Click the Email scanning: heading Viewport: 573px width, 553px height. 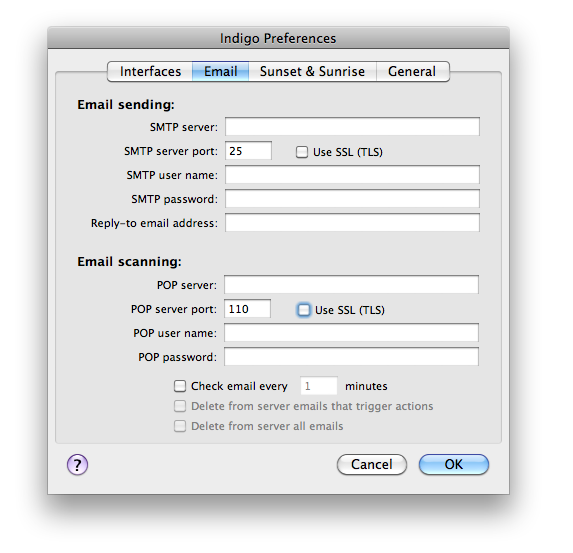129,262
